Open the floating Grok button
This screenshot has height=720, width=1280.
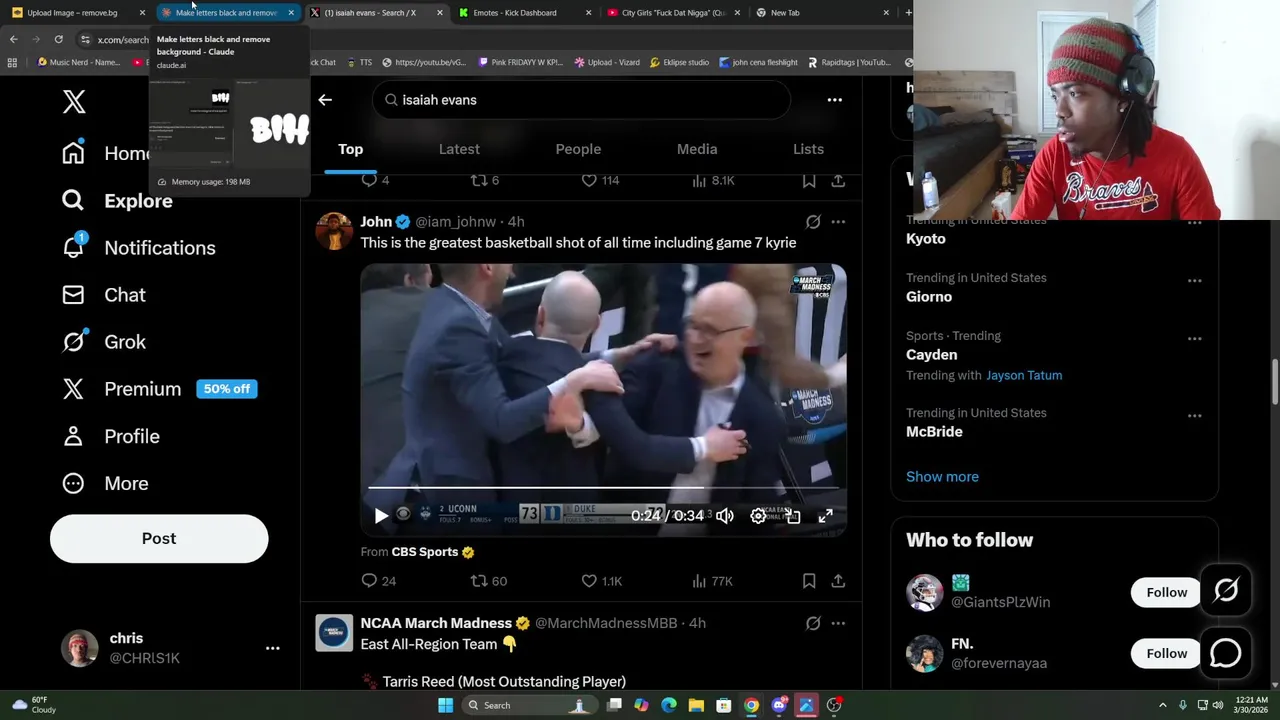[x=1226, y=592]
